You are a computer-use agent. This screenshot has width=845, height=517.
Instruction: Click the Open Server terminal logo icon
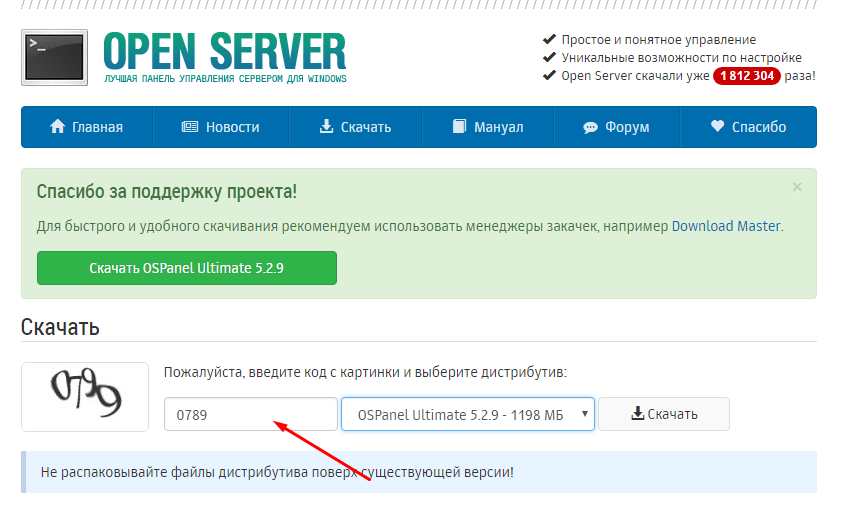point(54,58)
